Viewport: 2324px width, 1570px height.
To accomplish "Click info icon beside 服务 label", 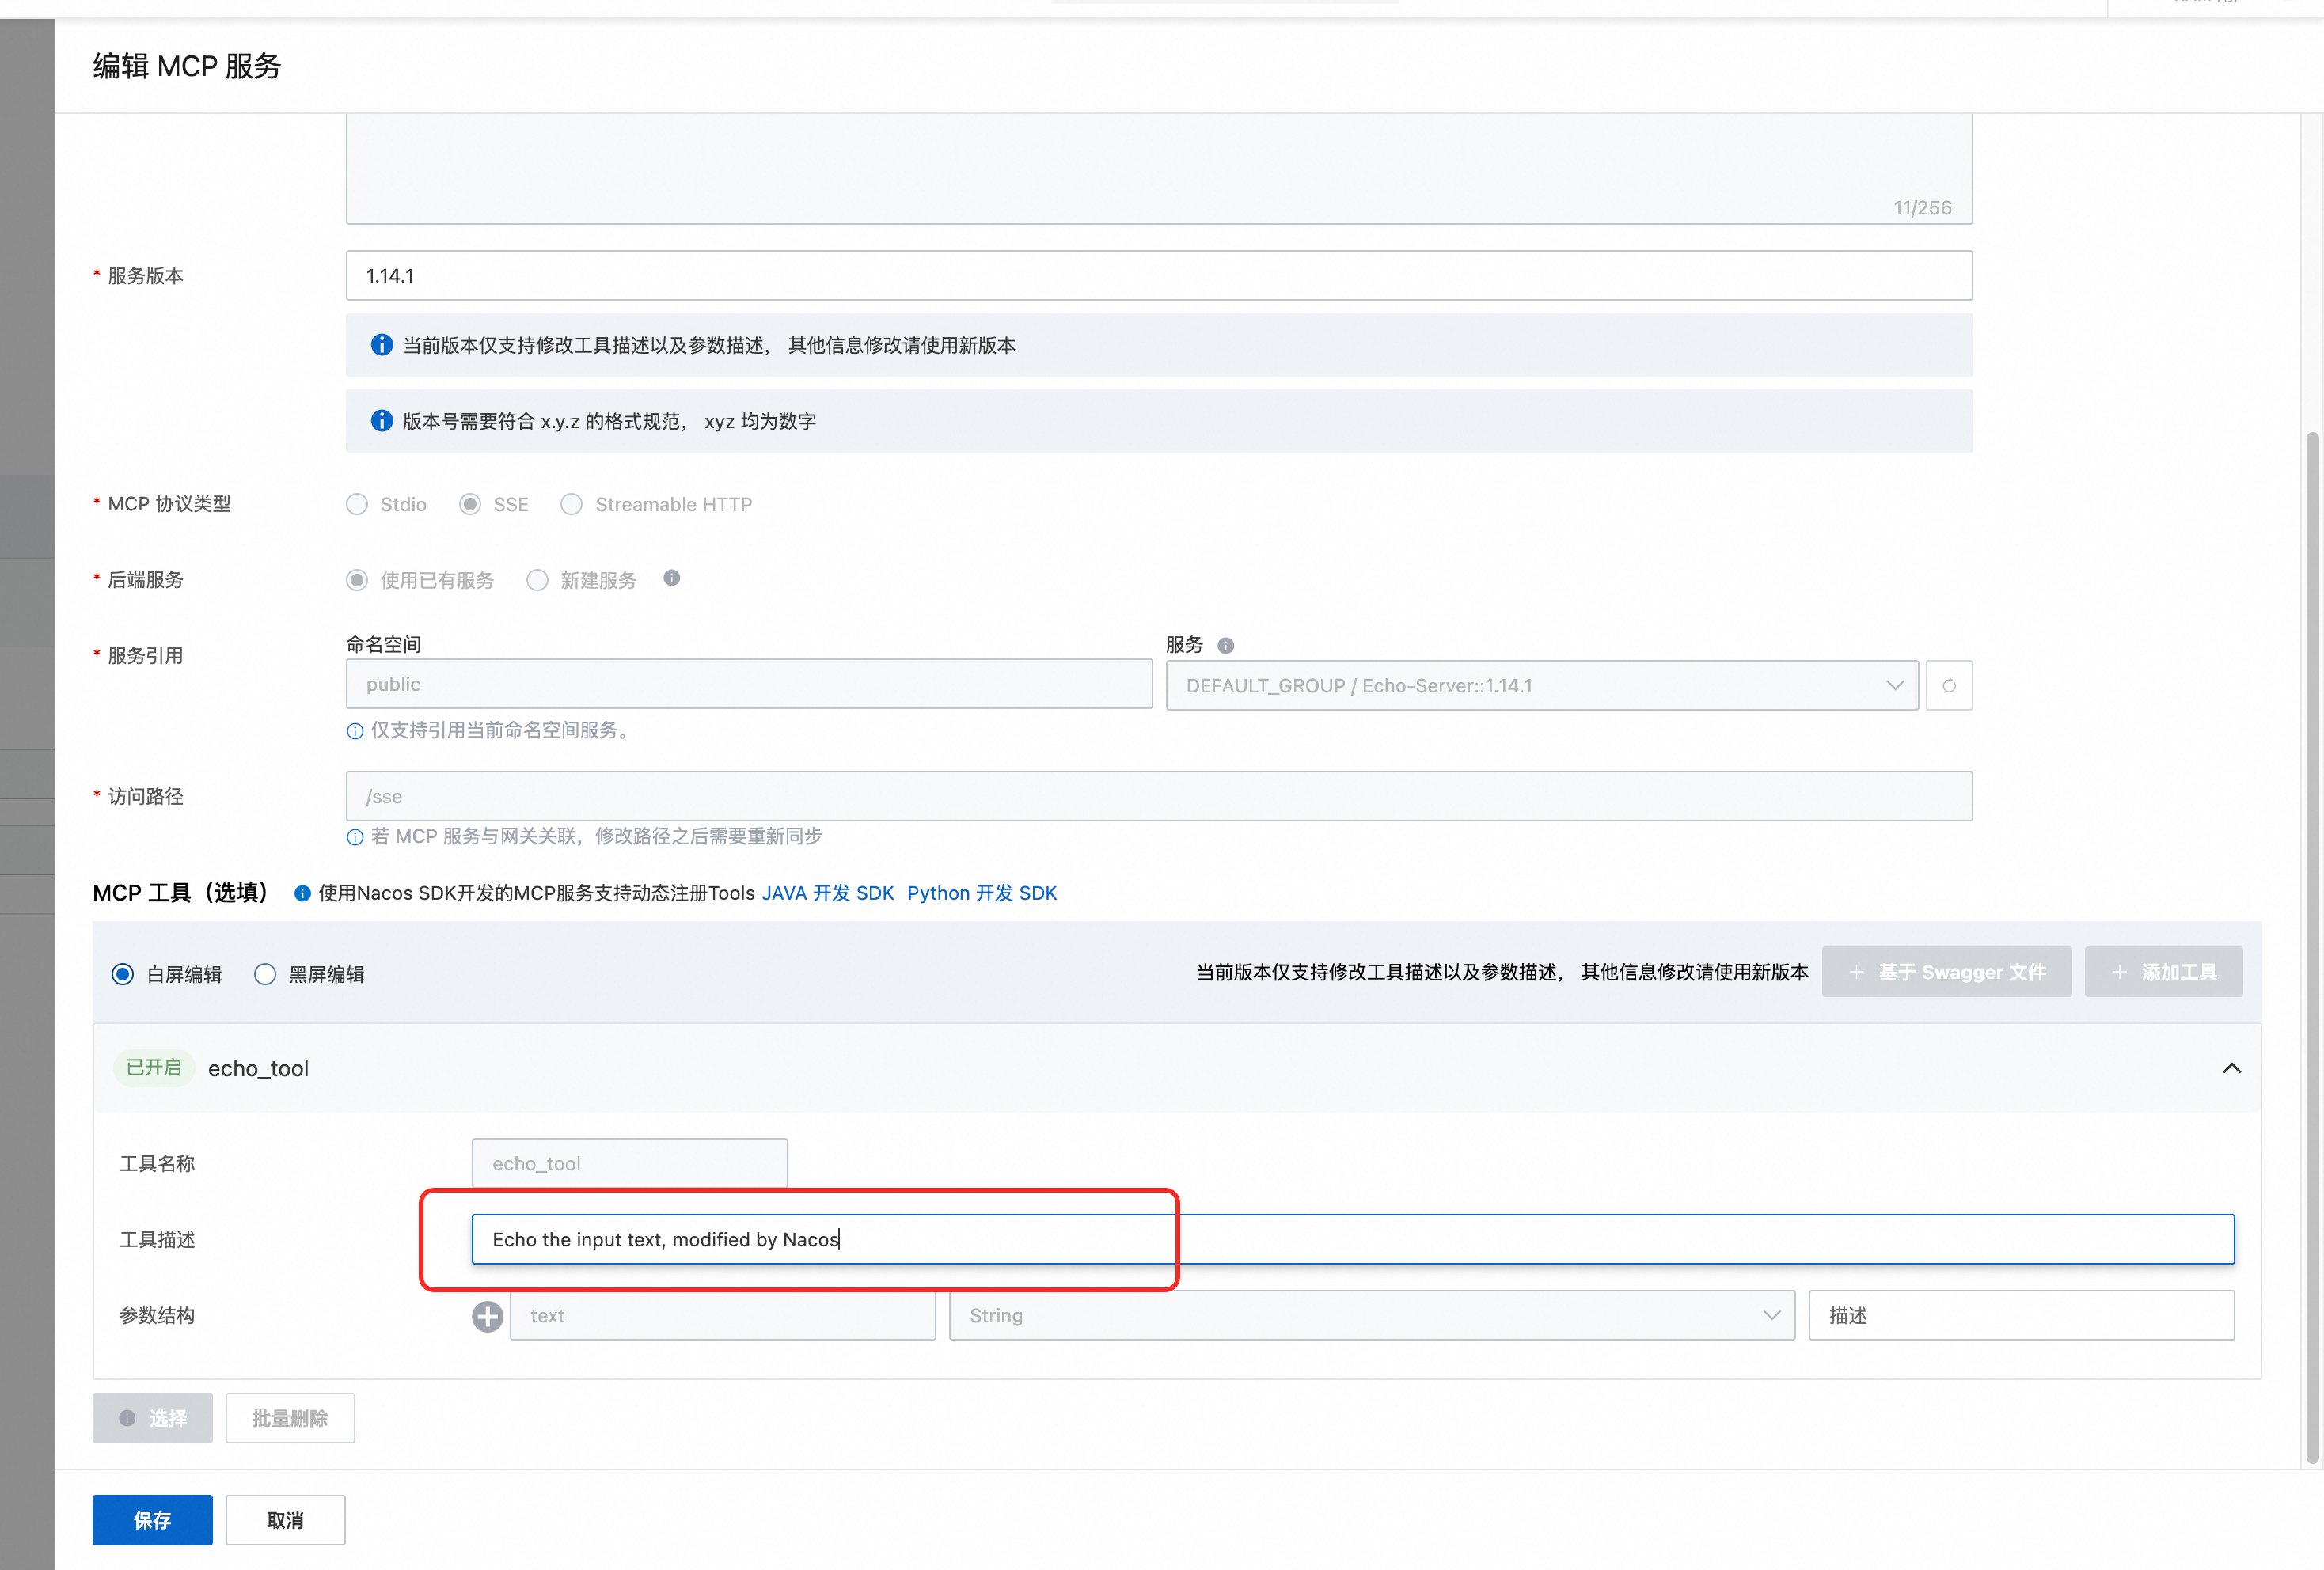I will (1226, 646).
